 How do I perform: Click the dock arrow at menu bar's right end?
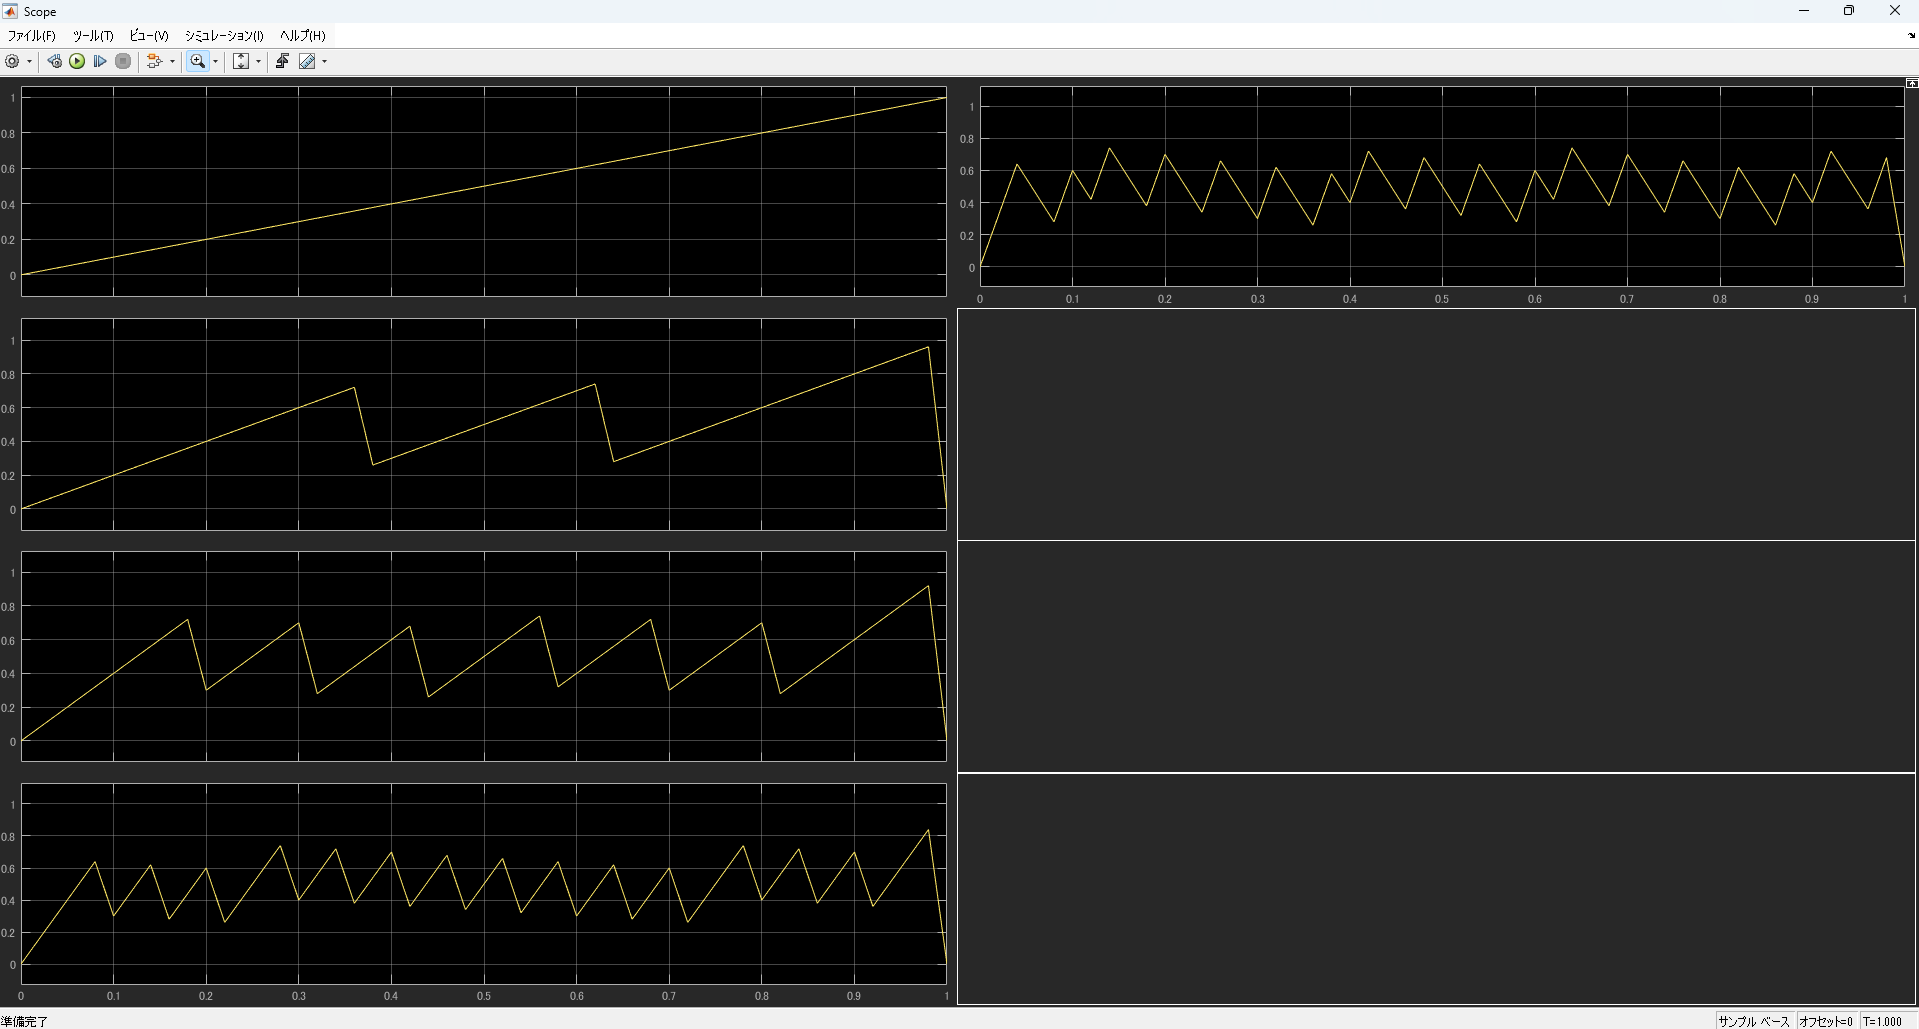pyautogui.click(x=1912, y=36)
